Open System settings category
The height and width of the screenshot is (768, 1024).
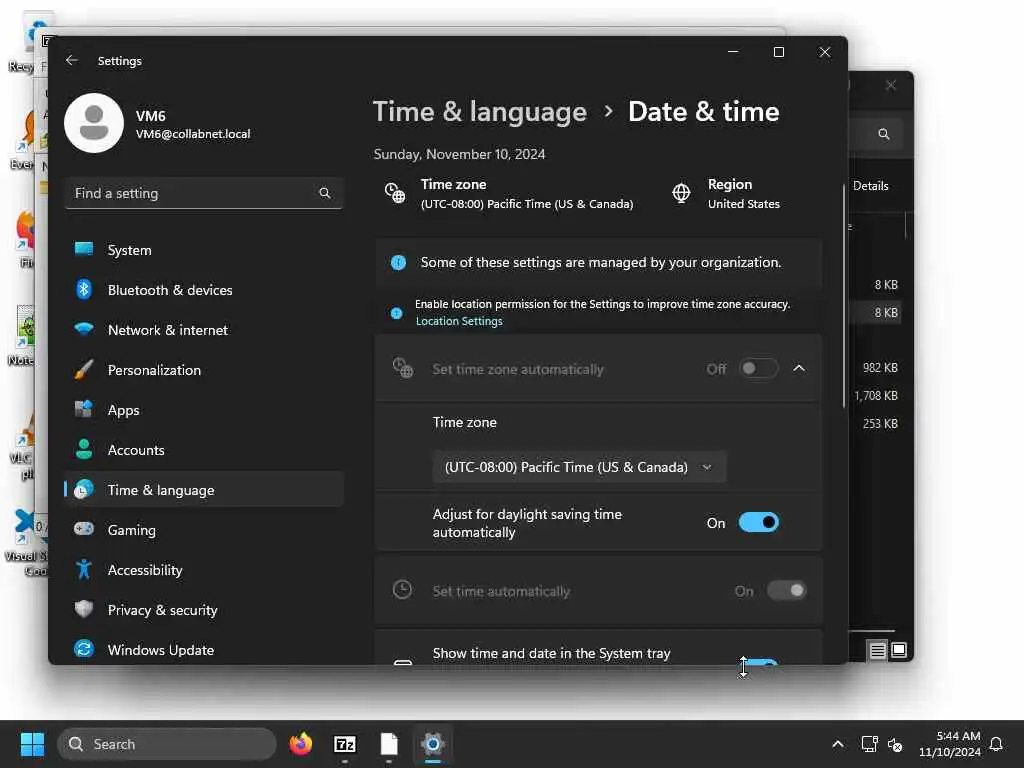204,250
